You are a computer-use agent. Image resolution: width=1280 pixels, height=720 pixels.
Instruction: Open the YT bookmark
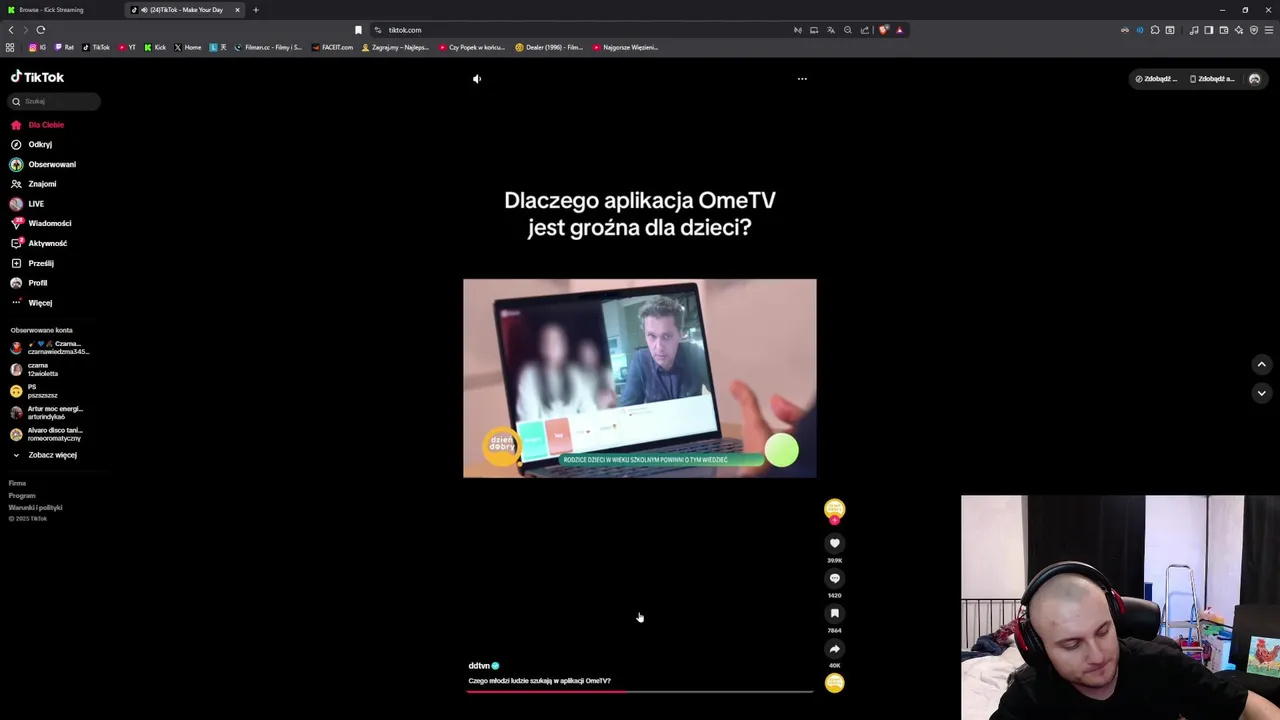click(127, 47)
